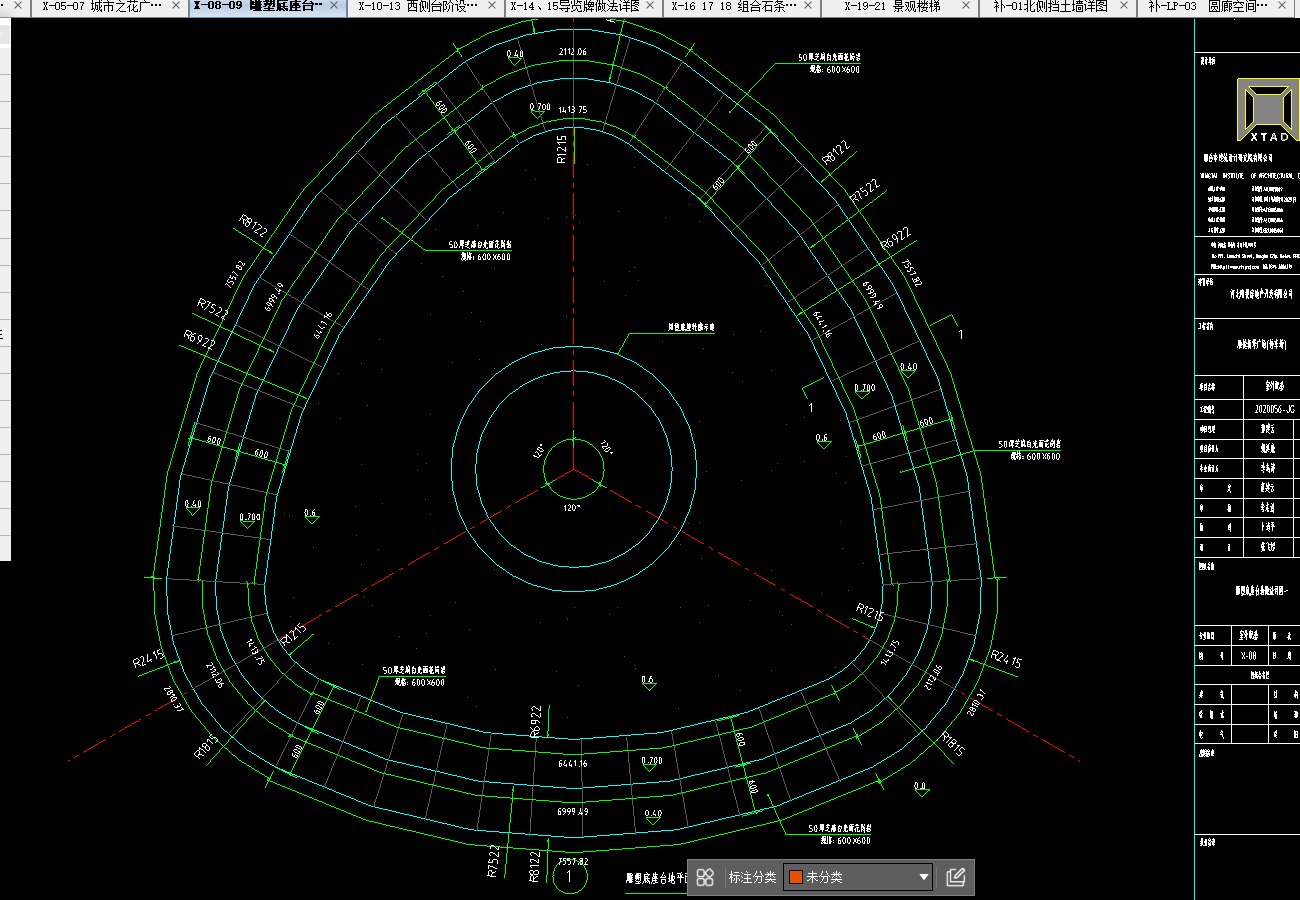This screenshot has width=1300, height=900.
Task: Close the X-10-13 西侧台阶设 tab
Action: point(493,6)
